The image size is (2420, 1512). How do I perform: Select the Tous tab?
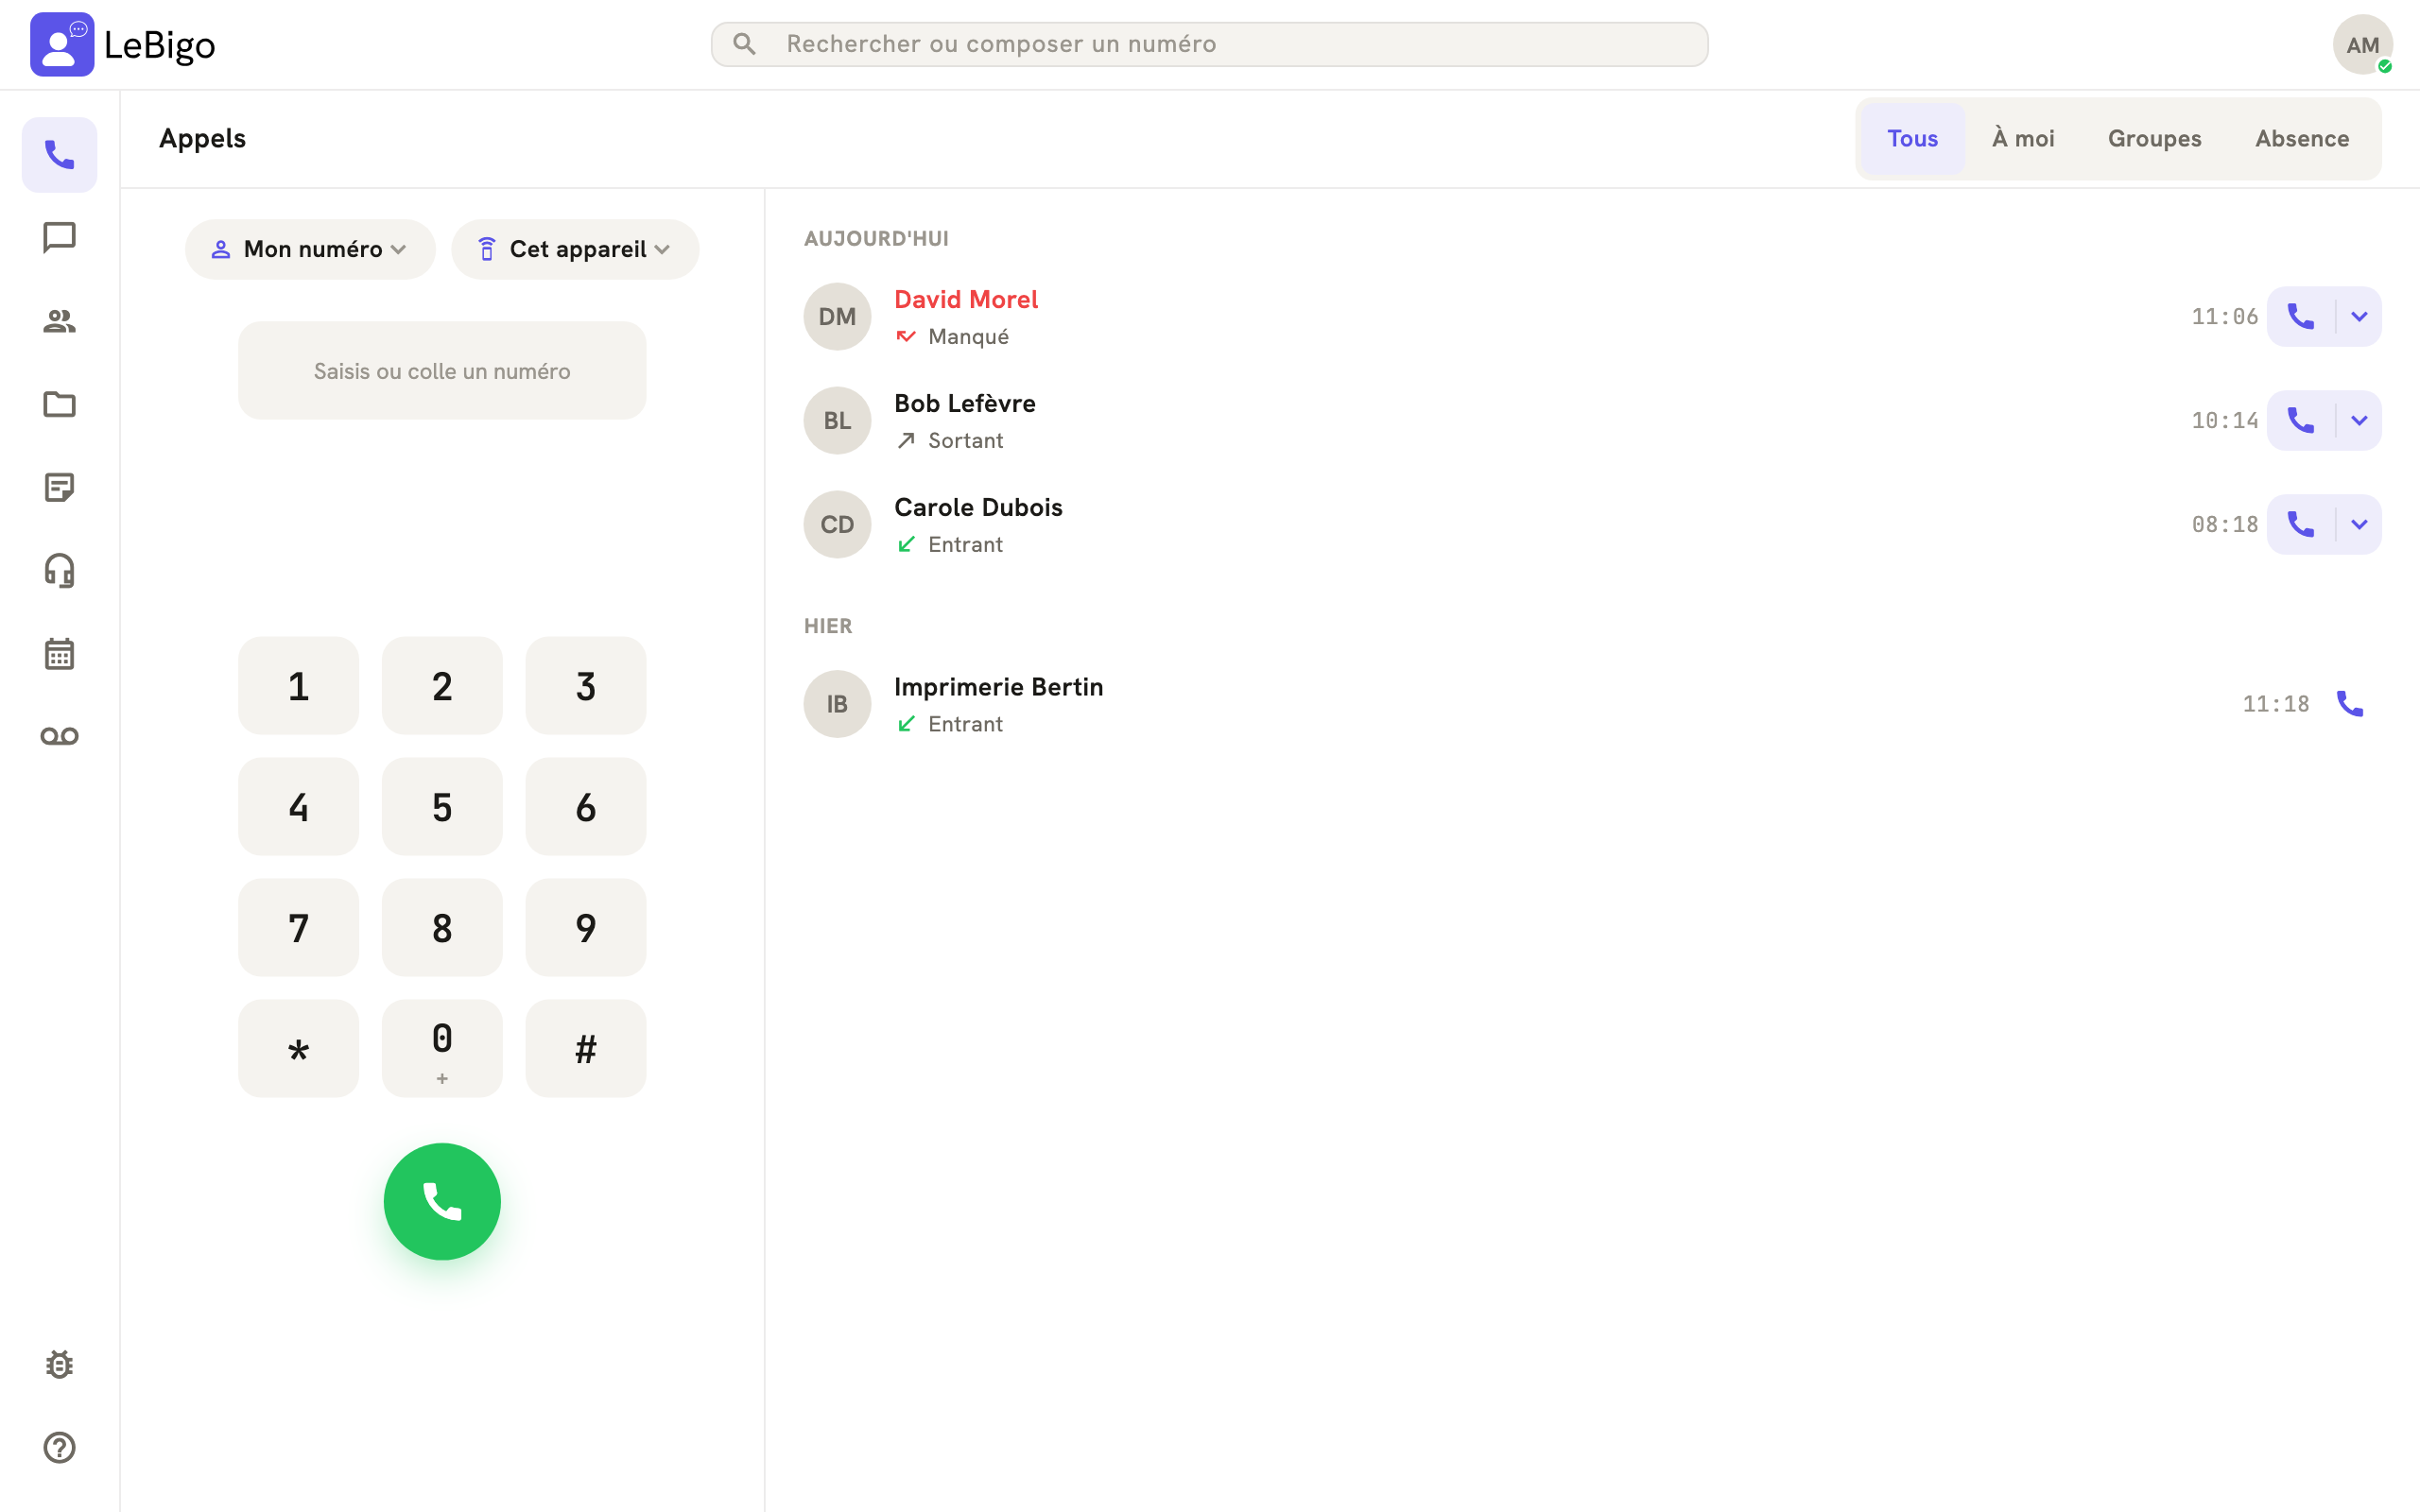pyautogui.click(x=1912, y=139)
